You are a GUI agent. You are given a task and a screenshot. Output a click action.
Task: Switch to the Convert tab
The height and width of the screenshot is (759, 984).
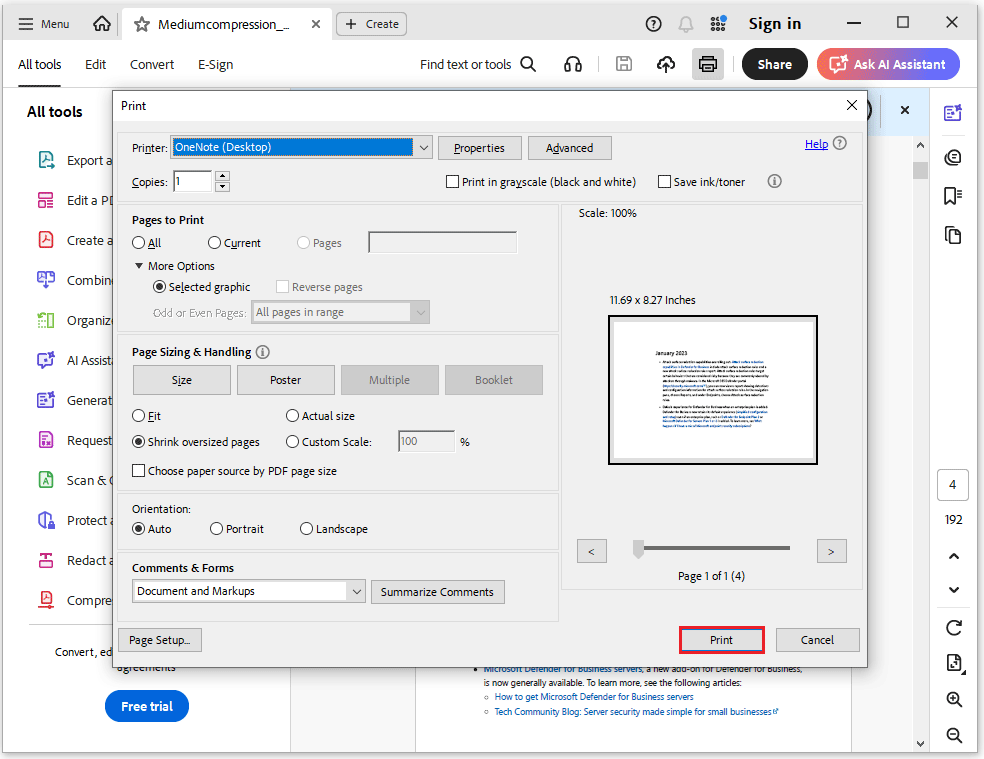coord(151,64)
